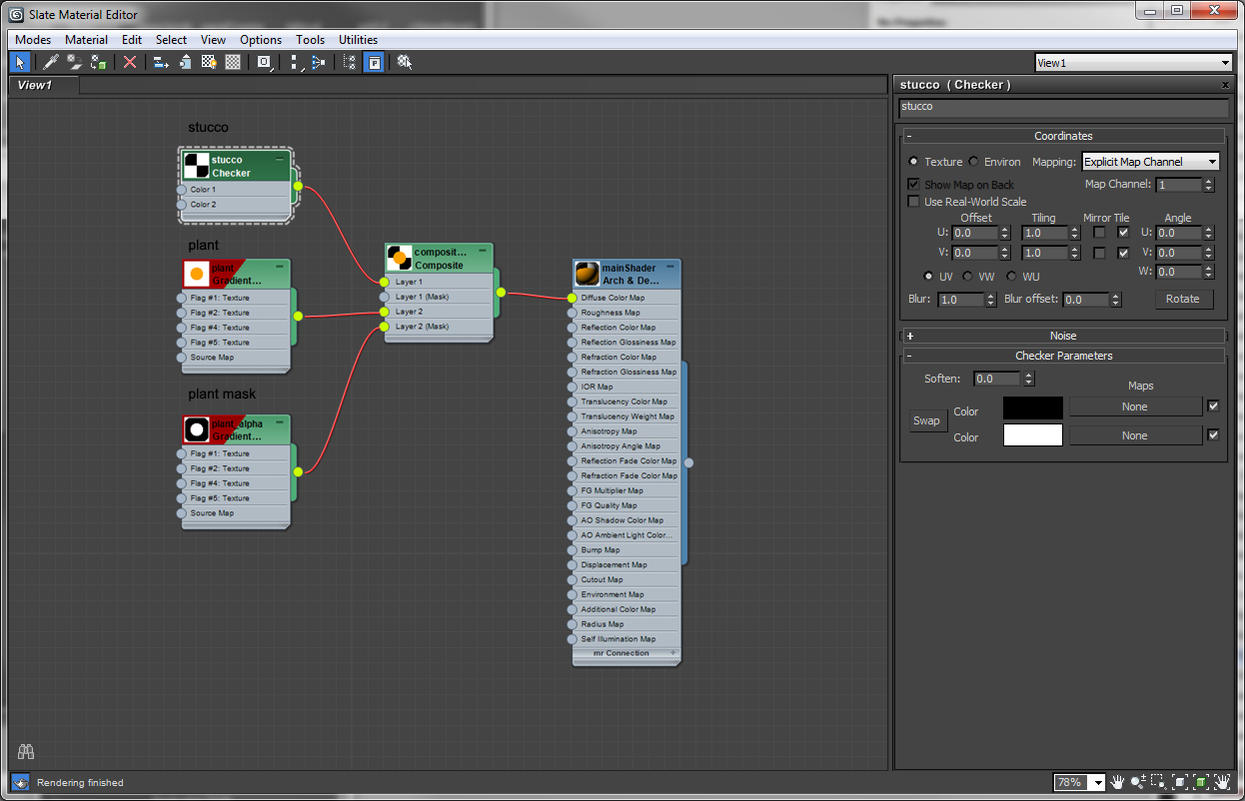The height and width of the screenshot is (801, 1245).
Task: Switch to the View1 tab
Action: pyautogui.click(x=34, y=85)
